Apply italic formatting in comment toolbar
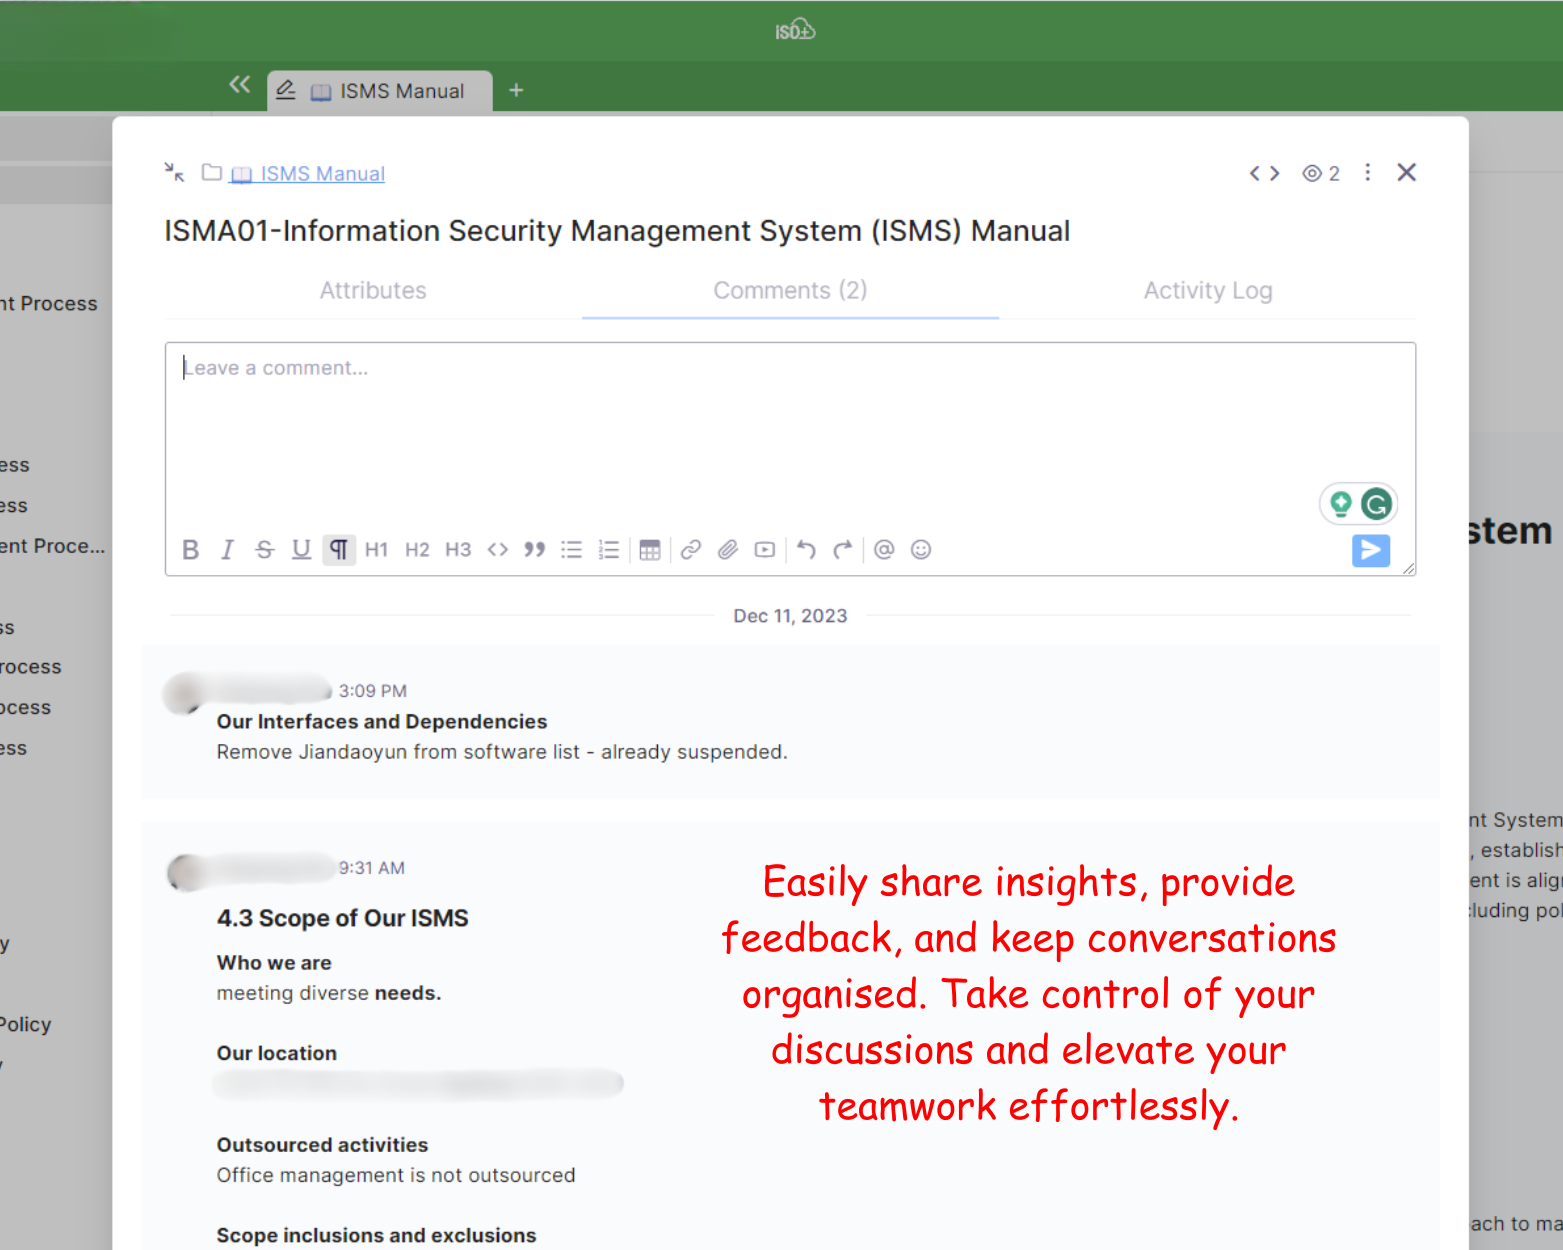The image size is (1563, 1250). [227, 550]
